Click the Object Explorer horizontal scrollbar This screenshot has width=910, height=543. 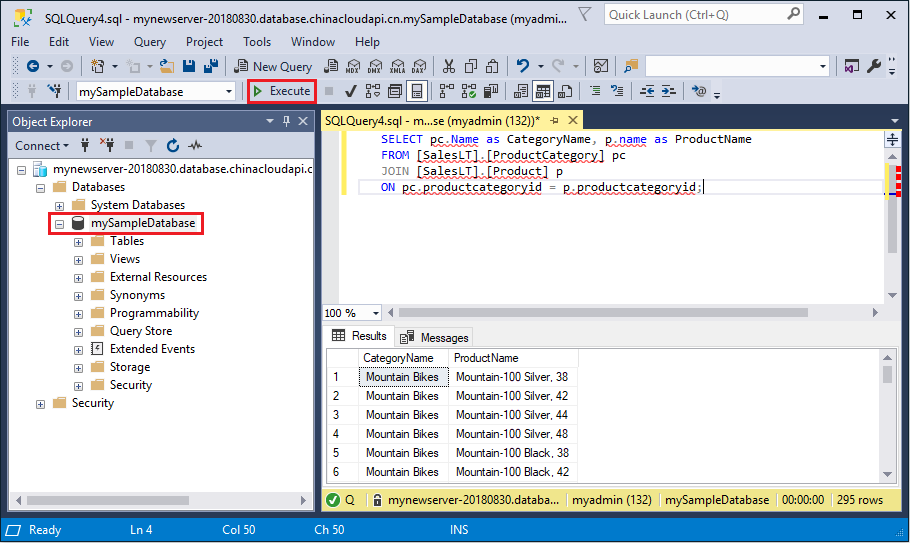107,500
